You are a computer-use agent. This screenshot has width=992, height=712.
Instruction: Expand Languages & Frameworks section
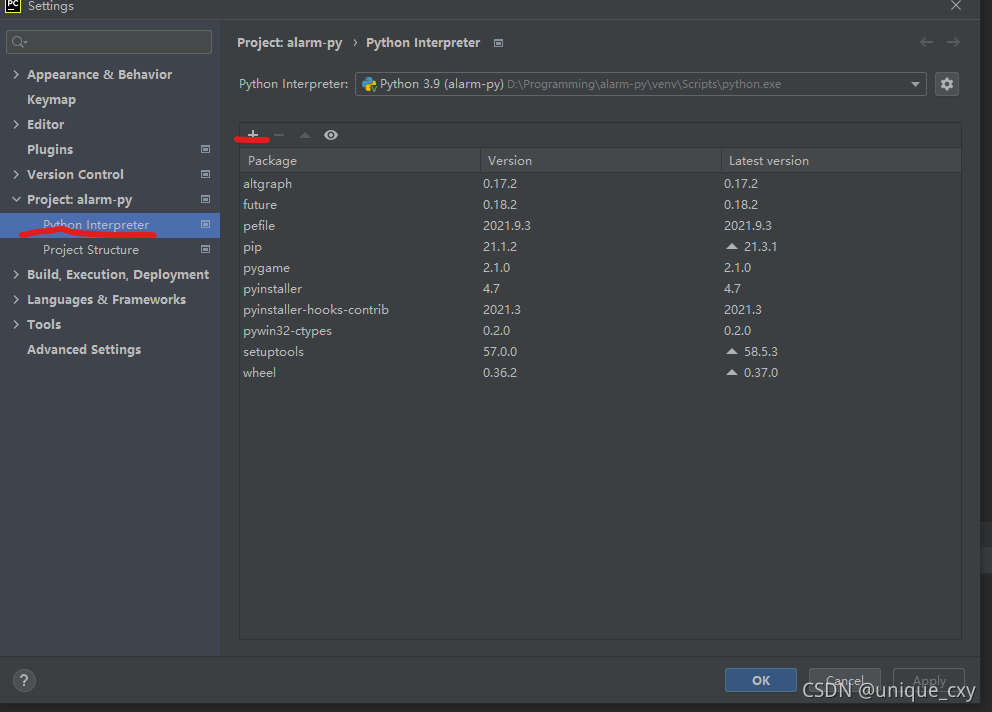coord(16,299)
